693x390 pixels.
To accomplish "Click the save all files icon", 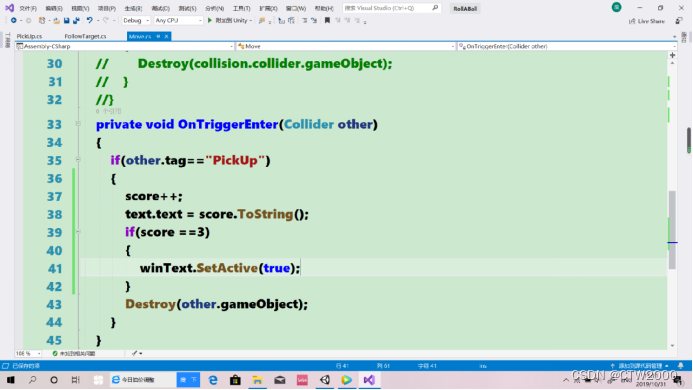I will (76, 20).
